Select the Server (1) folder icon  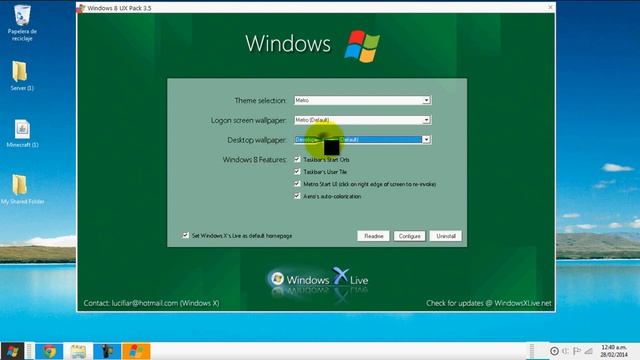[21, 76]
